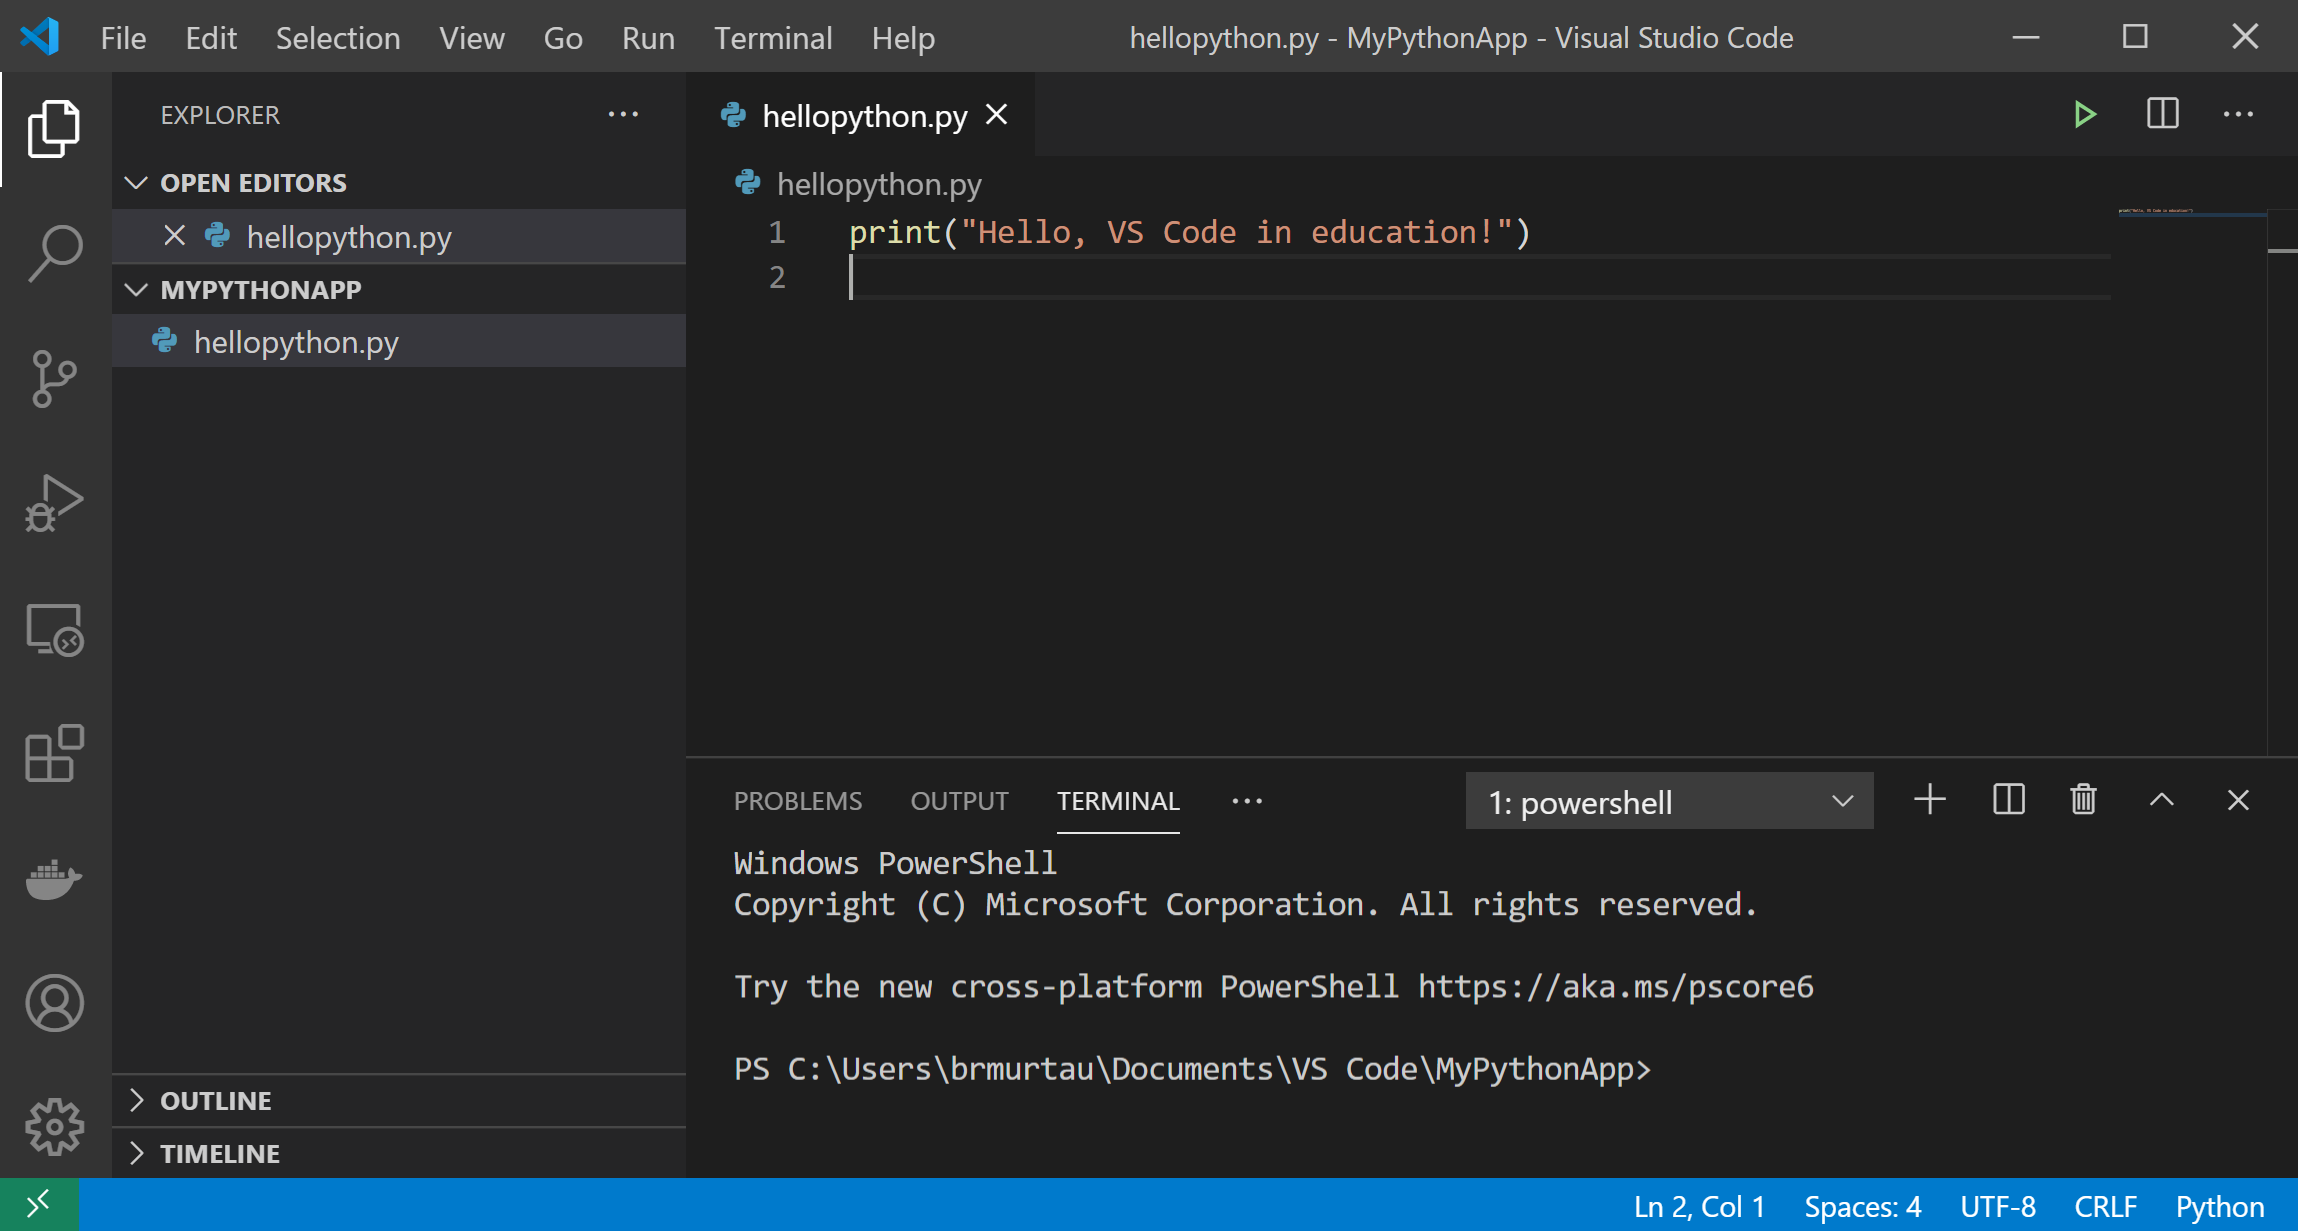Kill the active terminal with the trash icon
Image resolution: width=2299 pixels, height=1231 pixels.
[x=2083, y=800]
